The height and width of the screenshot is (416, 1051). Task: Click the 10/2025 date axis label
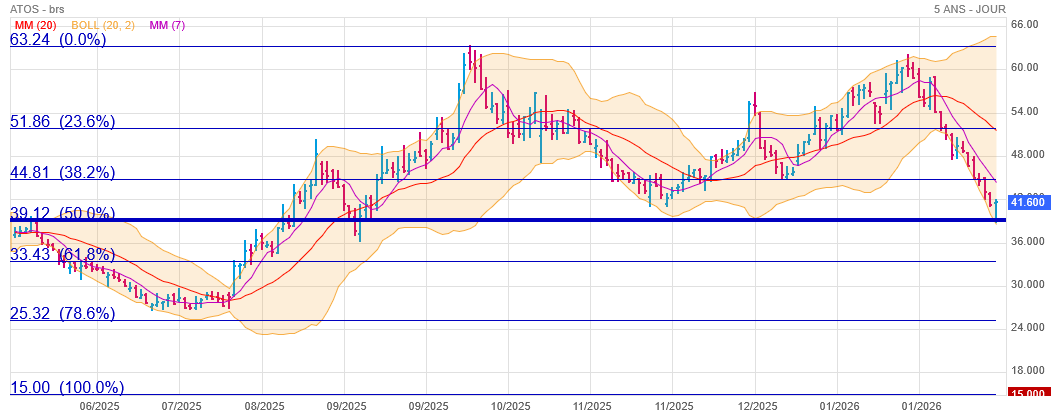click(509, 406)
